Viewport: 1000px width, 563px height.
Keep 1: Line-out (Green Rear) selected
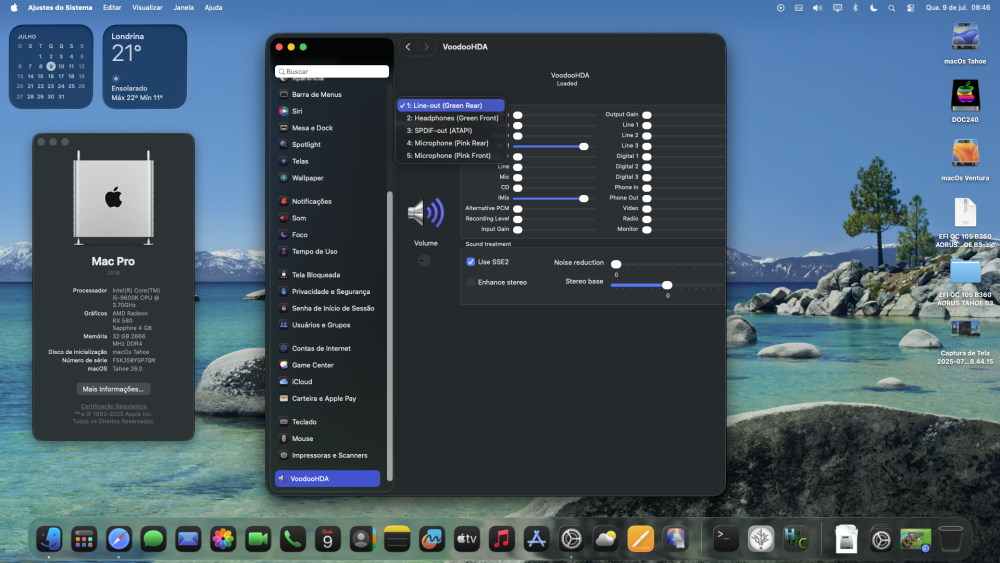451,106
